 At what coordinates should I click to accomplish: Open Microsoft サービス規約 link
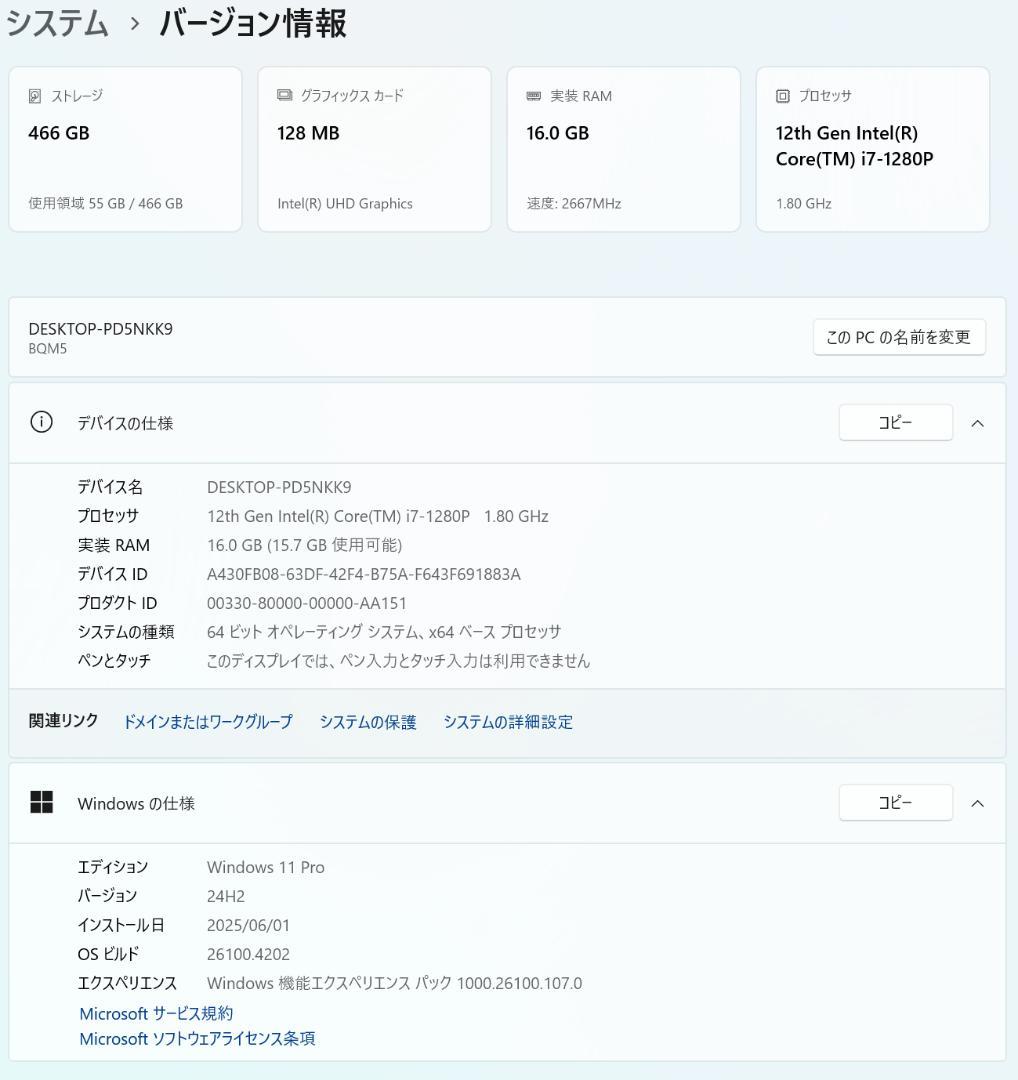(x=156, y=1013)
